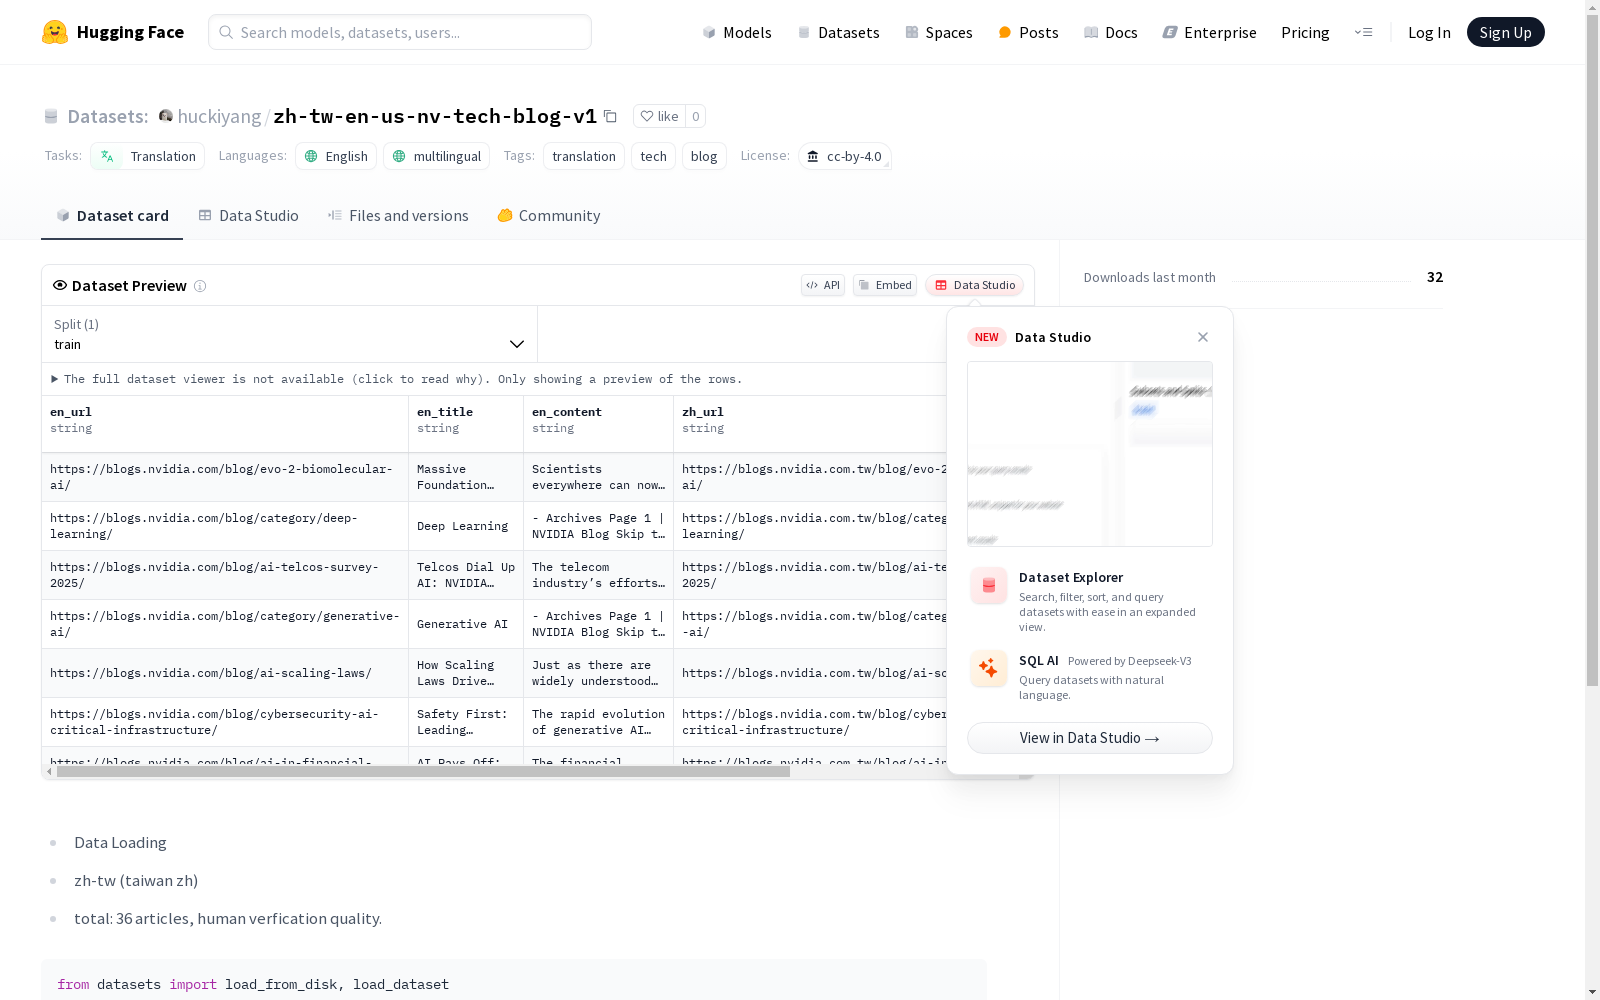The width and height of the screenshot is (1600, 1000).
Task: Click the 'Generative AI' title cell
Action: (466, 624)
